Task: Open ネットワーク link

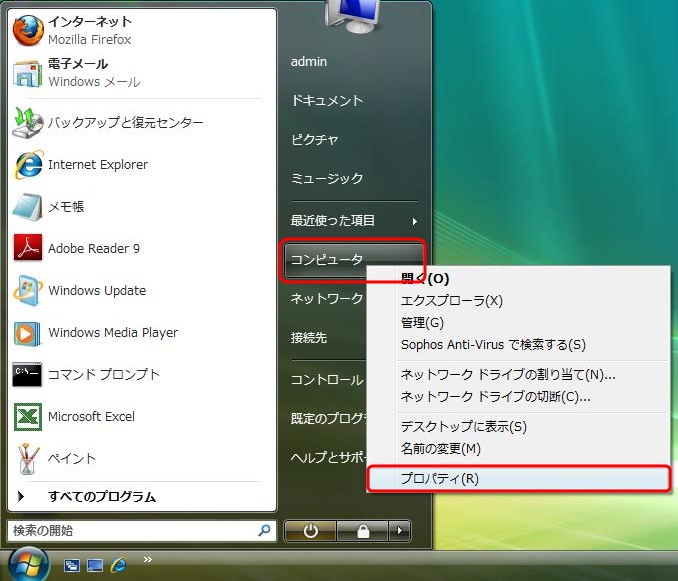Action: 327,298
